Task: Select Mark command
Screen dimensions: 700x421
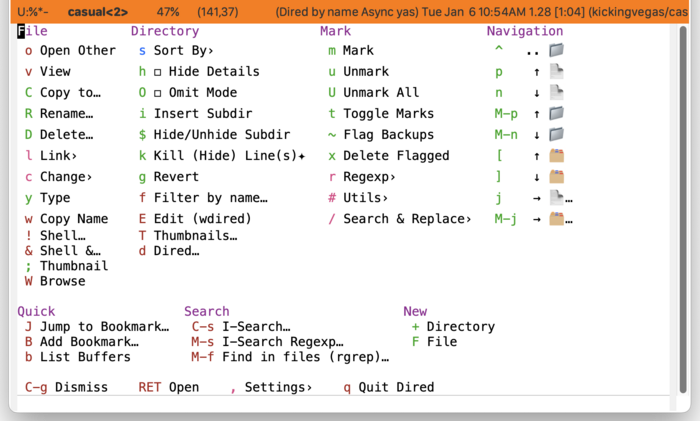Action: 358,50
